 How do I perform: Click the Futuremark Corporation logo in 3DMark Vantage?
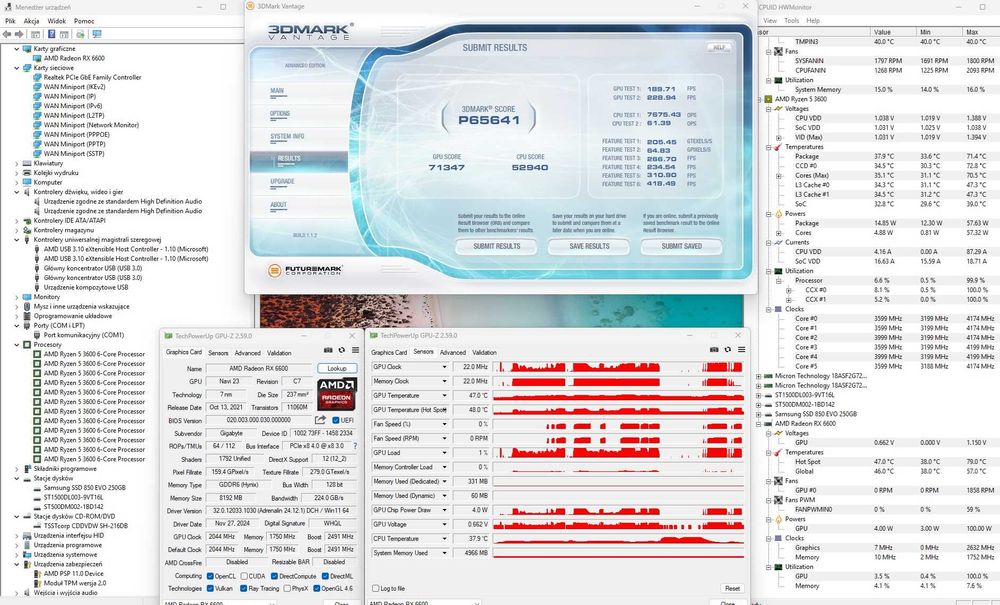pyautogui.click(x=305, y=270)
